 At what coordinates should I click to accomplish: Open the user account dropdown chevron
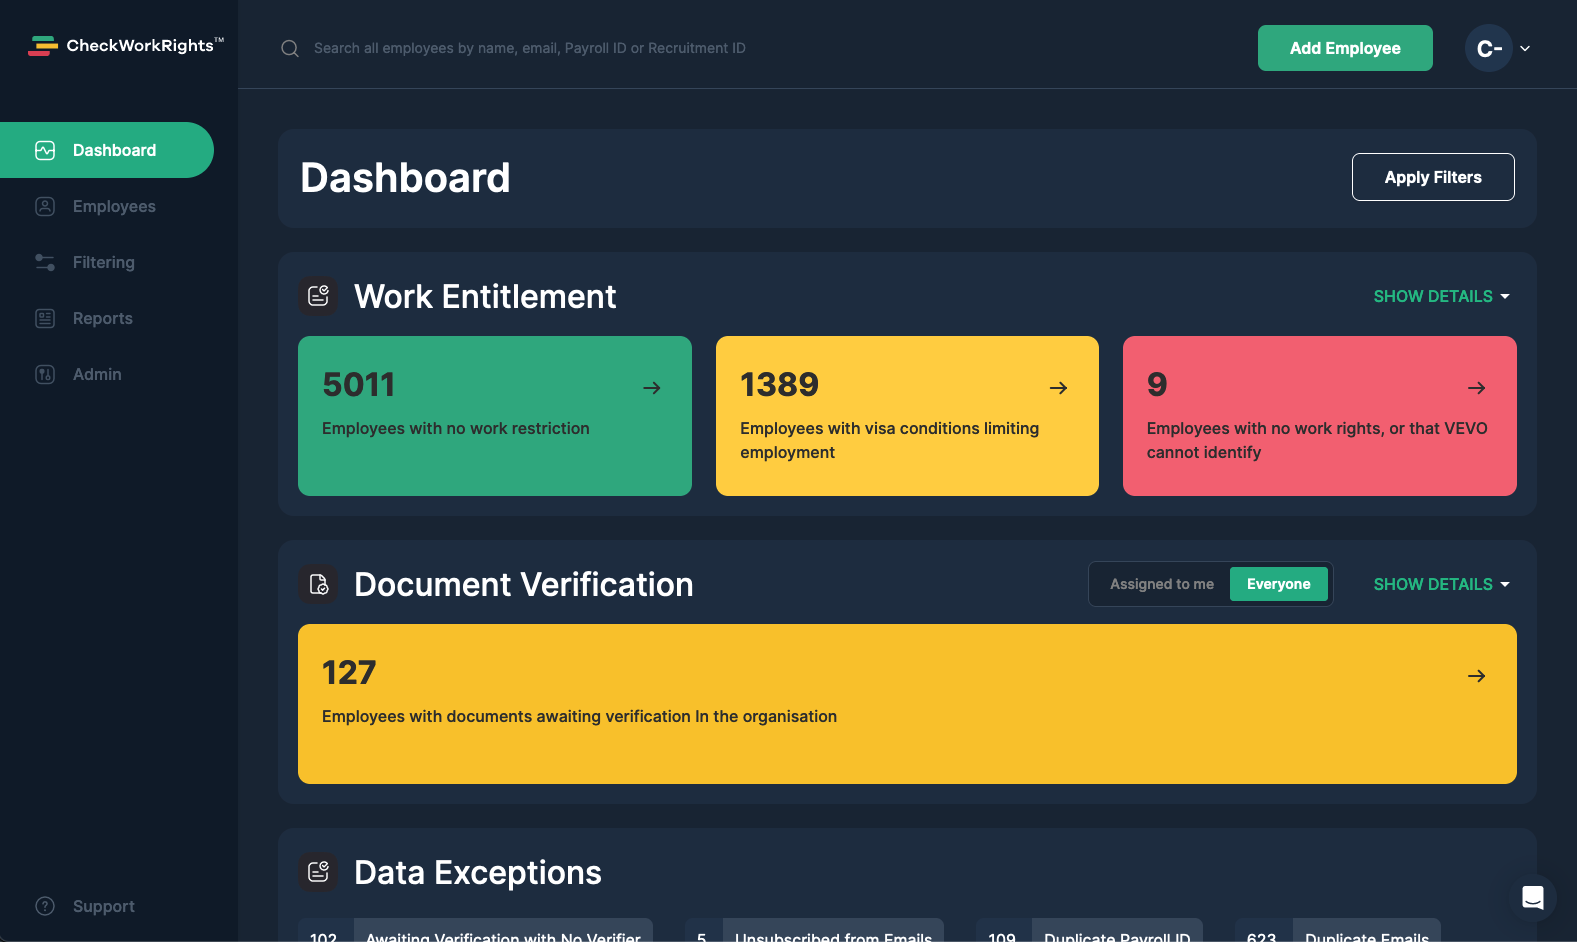[1525, 48]
